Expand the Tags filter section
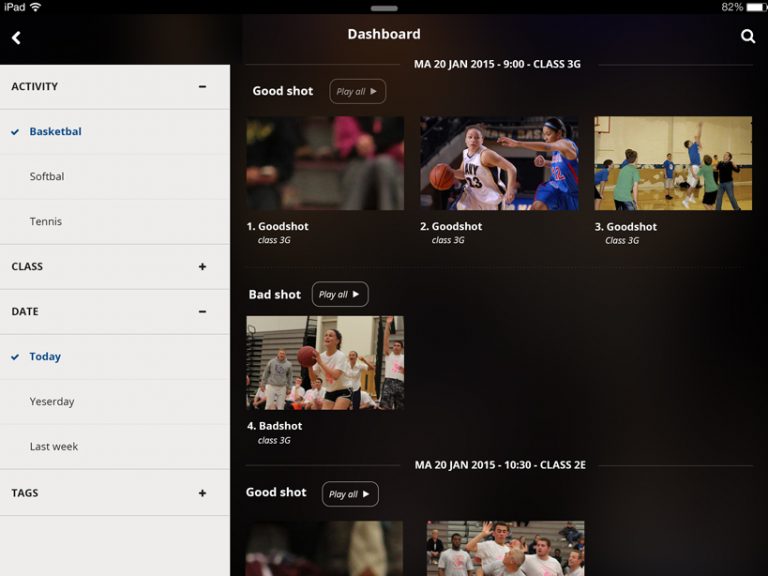The height and width of the screenshot is (576, 768). [x=202, y=493]
